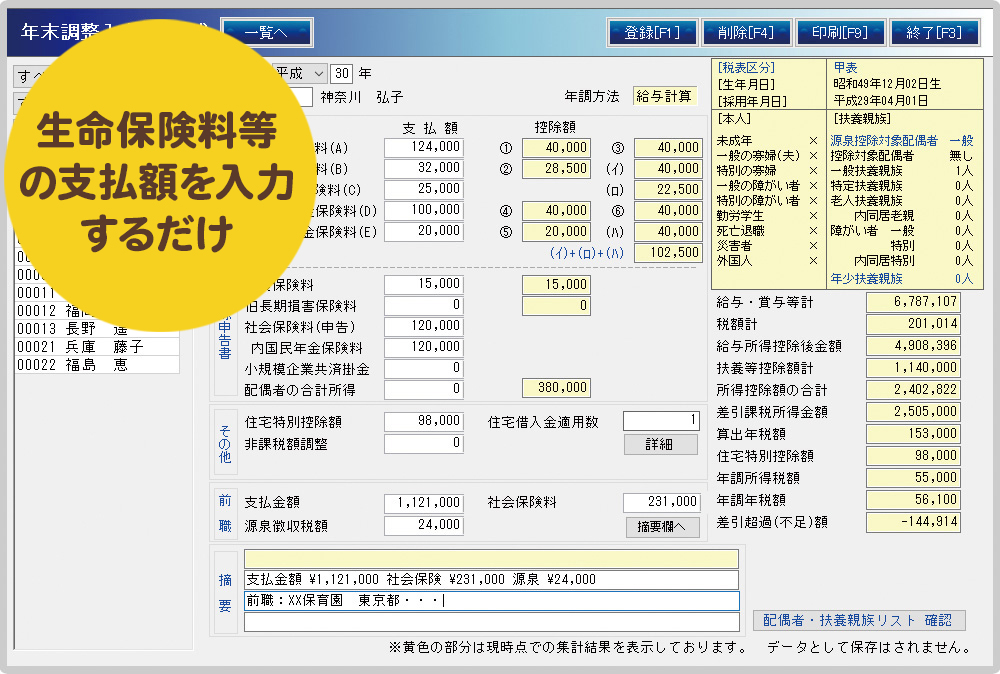
Task: Open 配偶者・扶養親族リスト 確認 button
Action: pos(859,621)
